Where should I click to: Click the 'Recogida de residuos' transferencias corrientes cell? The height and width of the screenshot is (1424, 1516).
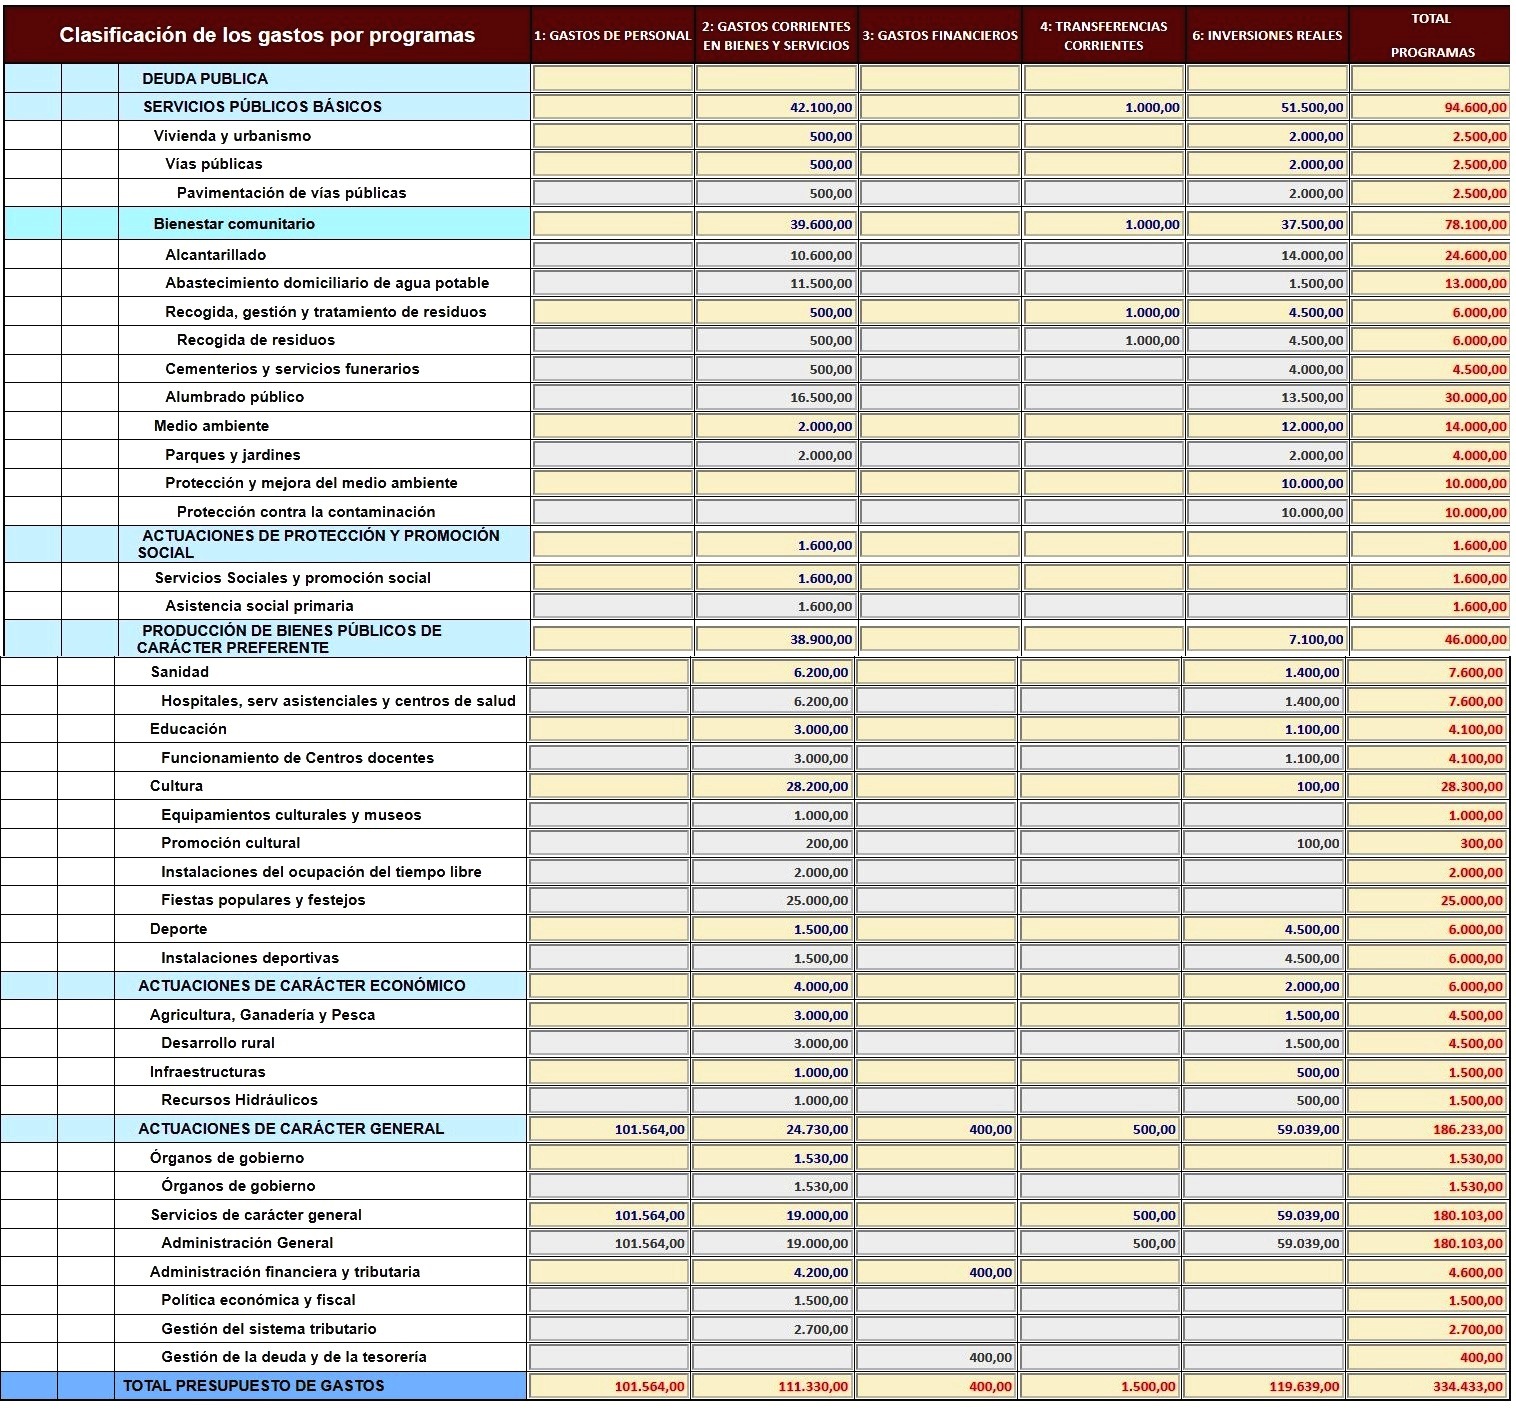click(1103, 341)
